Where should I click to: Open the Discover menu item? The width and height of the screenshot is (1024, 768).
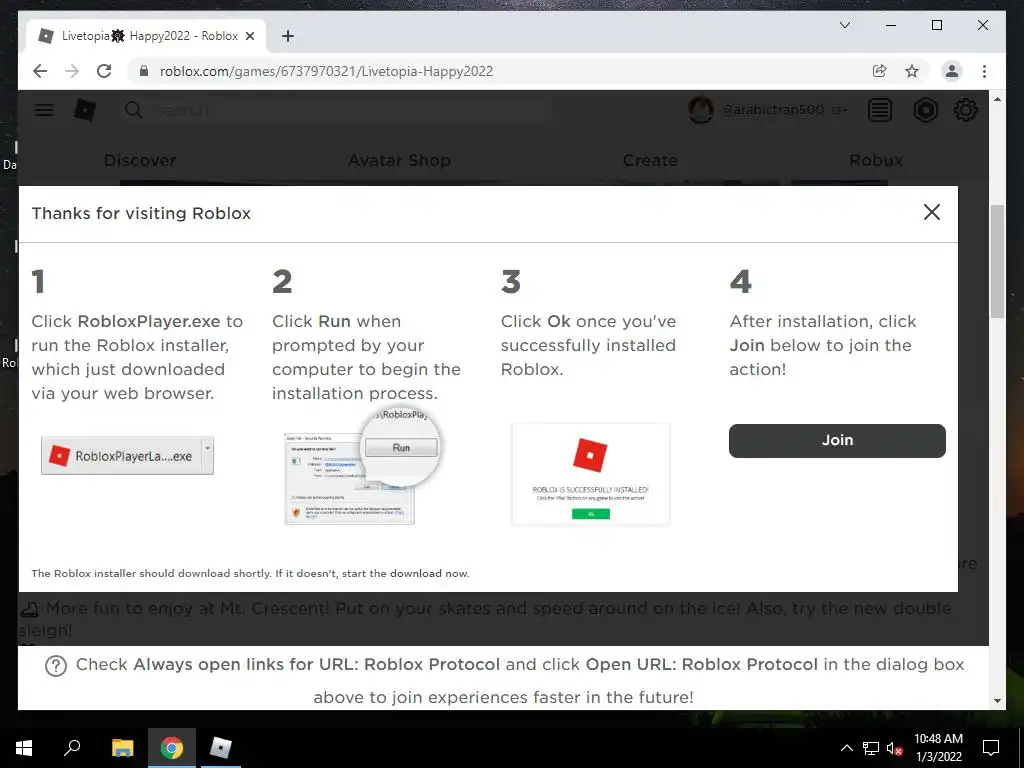140,160
